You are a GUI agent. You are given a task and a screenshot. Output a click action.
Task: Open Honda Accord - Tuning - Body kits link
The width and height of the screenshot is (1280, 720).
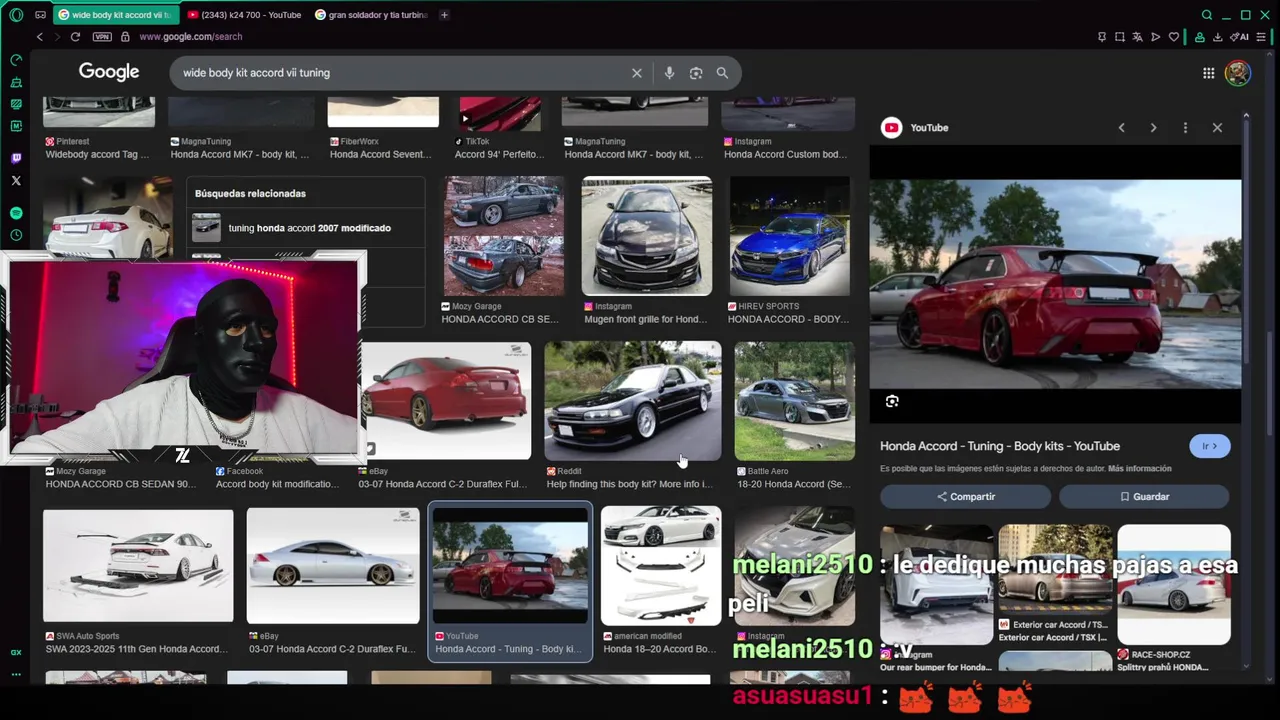pos(1000,446)
